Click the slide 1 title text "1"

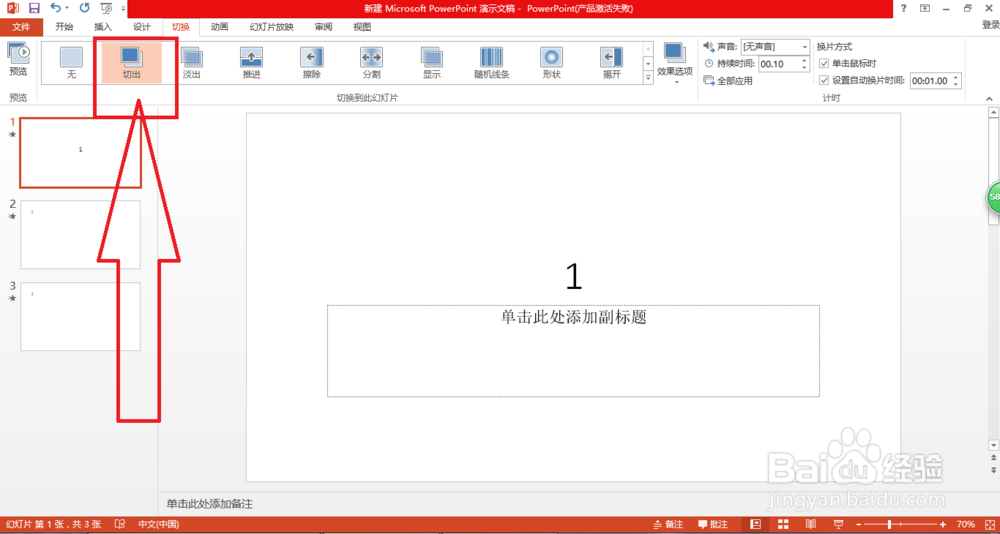(x=574, y=277)
